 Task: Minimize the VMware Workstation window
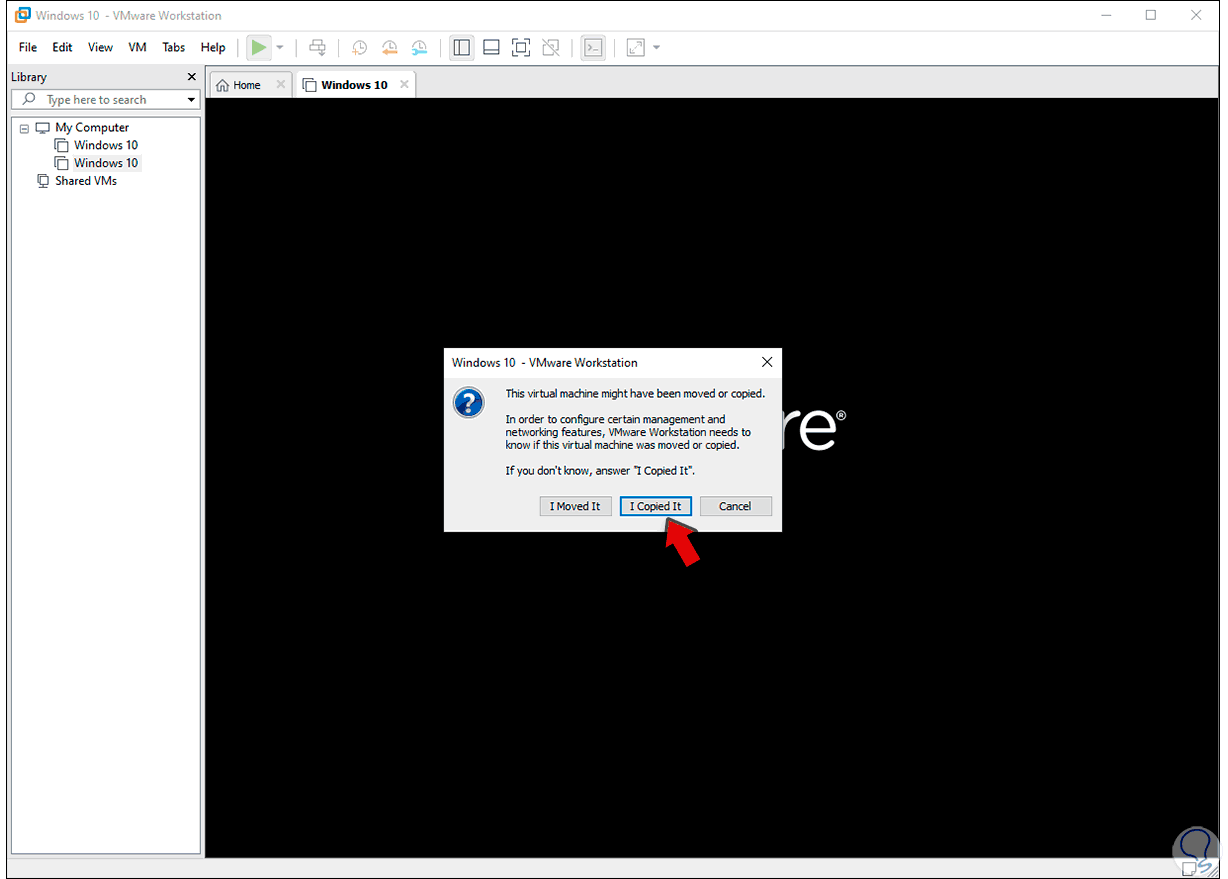coord(1106,15)
